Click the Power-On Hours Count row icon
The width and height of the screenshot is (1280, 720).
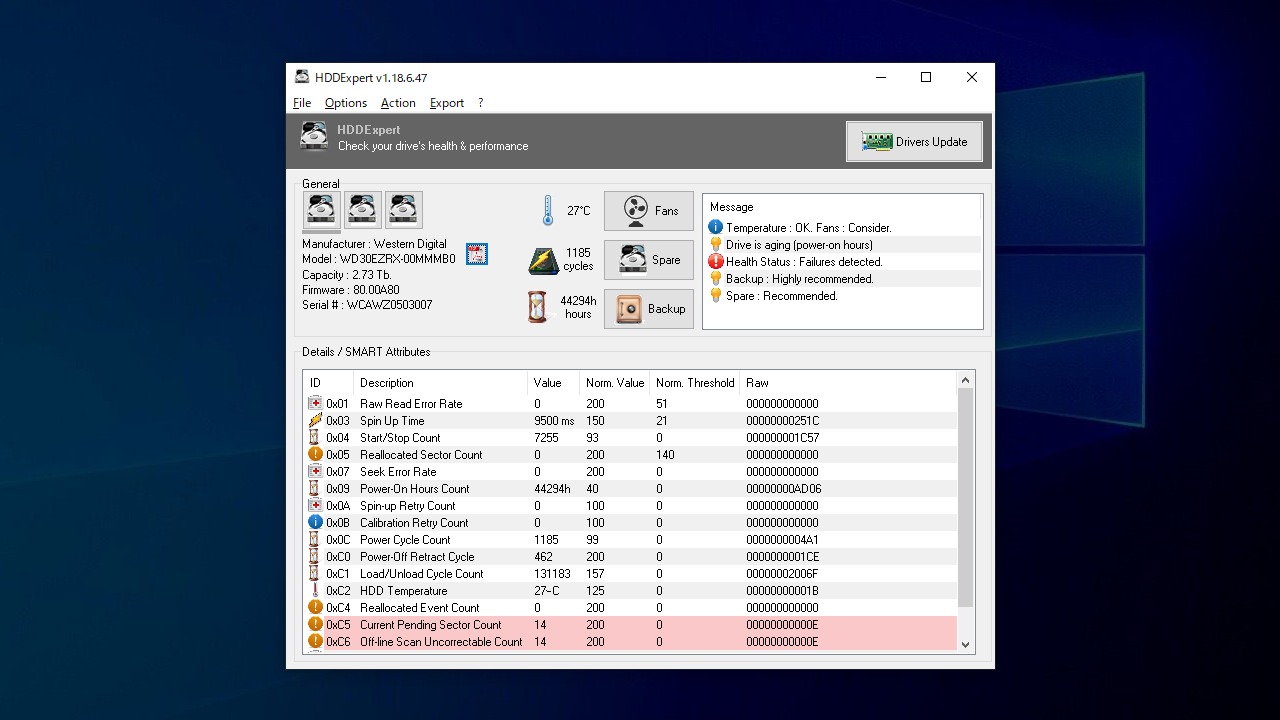[x=315, y=488]
